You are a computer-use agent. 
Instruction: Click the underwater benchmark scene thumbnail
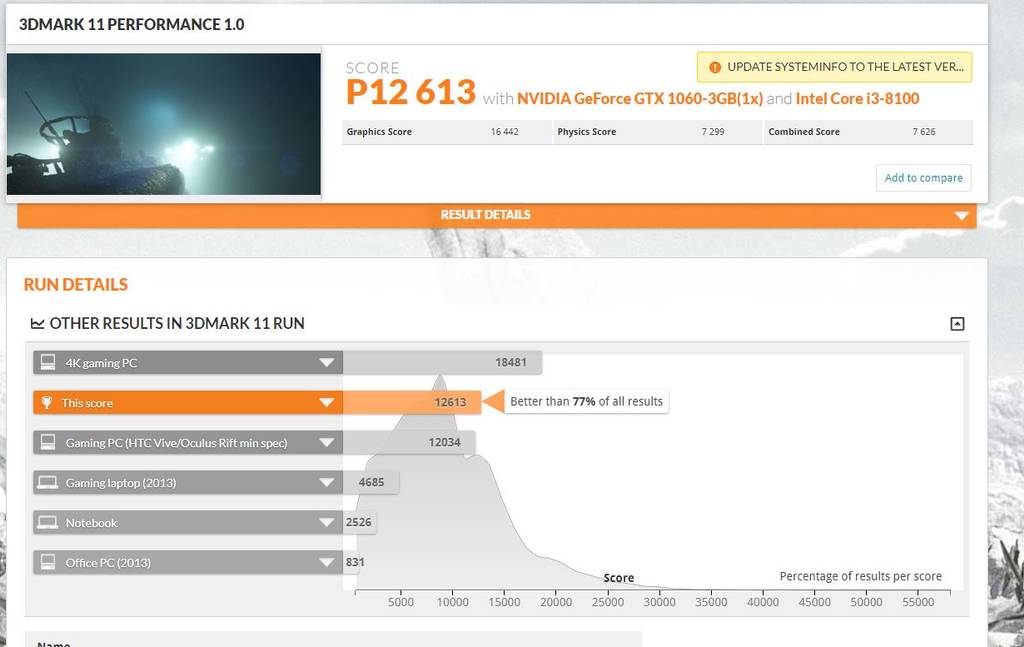click(164, 124)
